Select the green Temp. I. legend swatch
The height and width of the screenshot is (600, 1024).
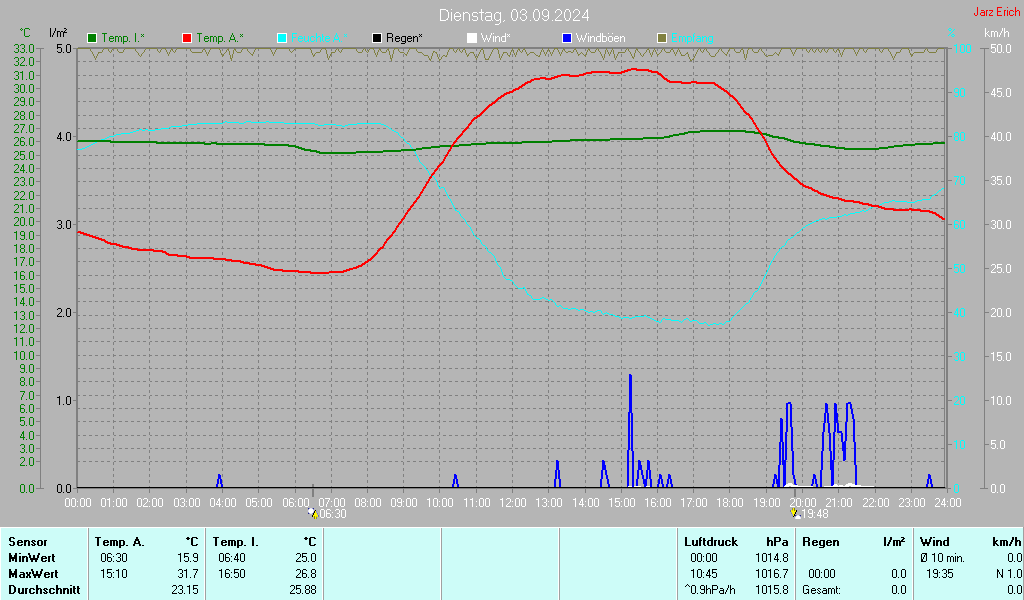[x=93, y=38]
